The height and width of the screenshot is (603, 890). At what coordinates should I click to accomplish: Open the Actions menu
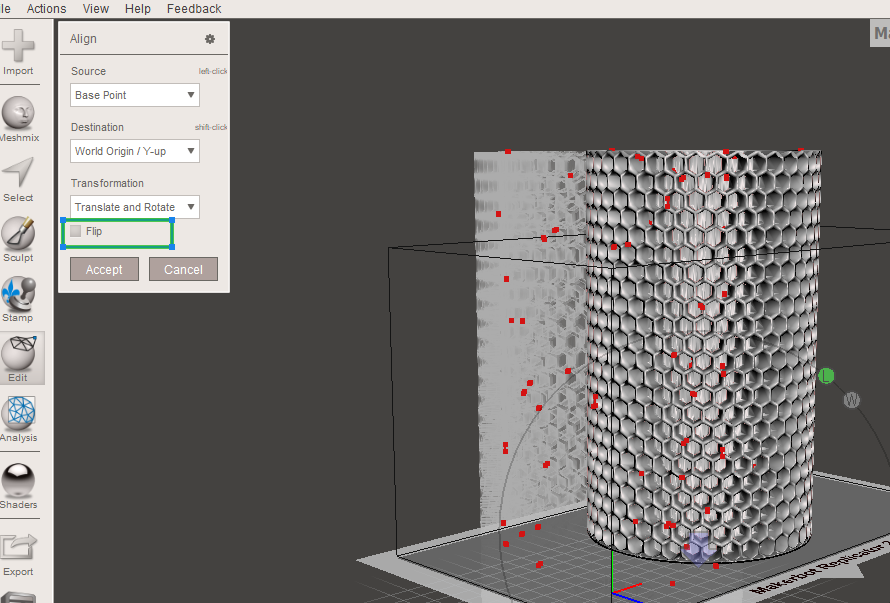46,8
